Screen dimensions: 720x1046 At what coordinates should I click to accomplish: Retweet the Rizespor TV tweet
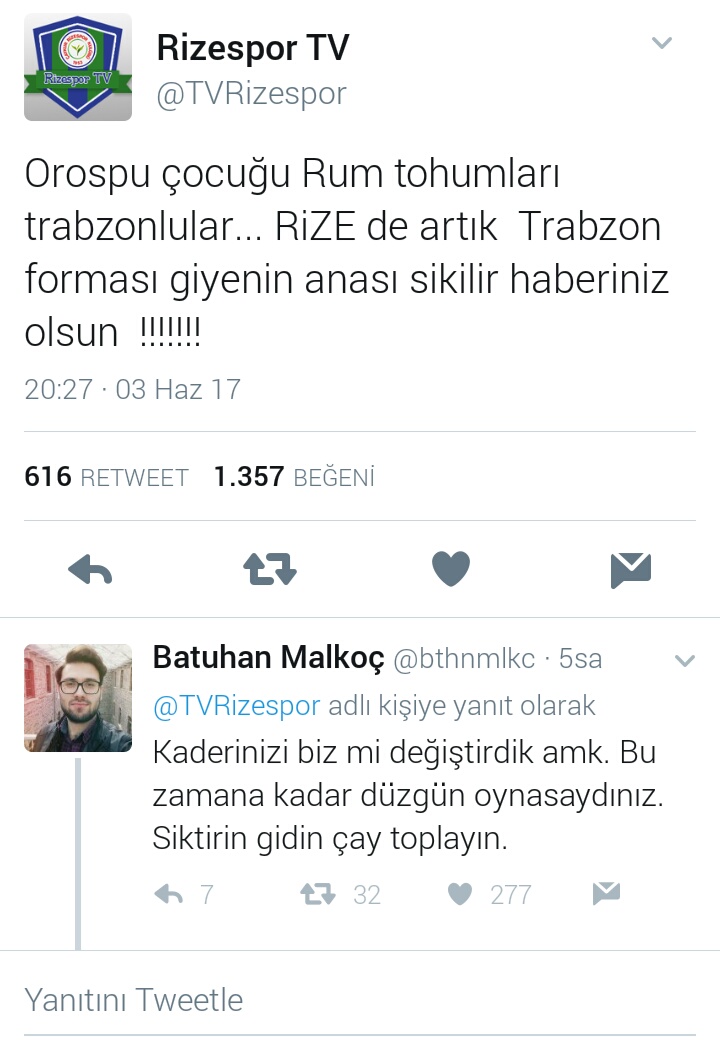pos(270,570)
